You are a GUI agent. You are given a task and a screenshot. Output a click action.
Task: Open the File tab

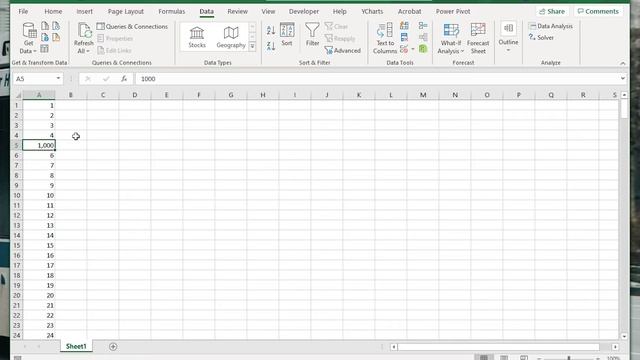[23, 11]
